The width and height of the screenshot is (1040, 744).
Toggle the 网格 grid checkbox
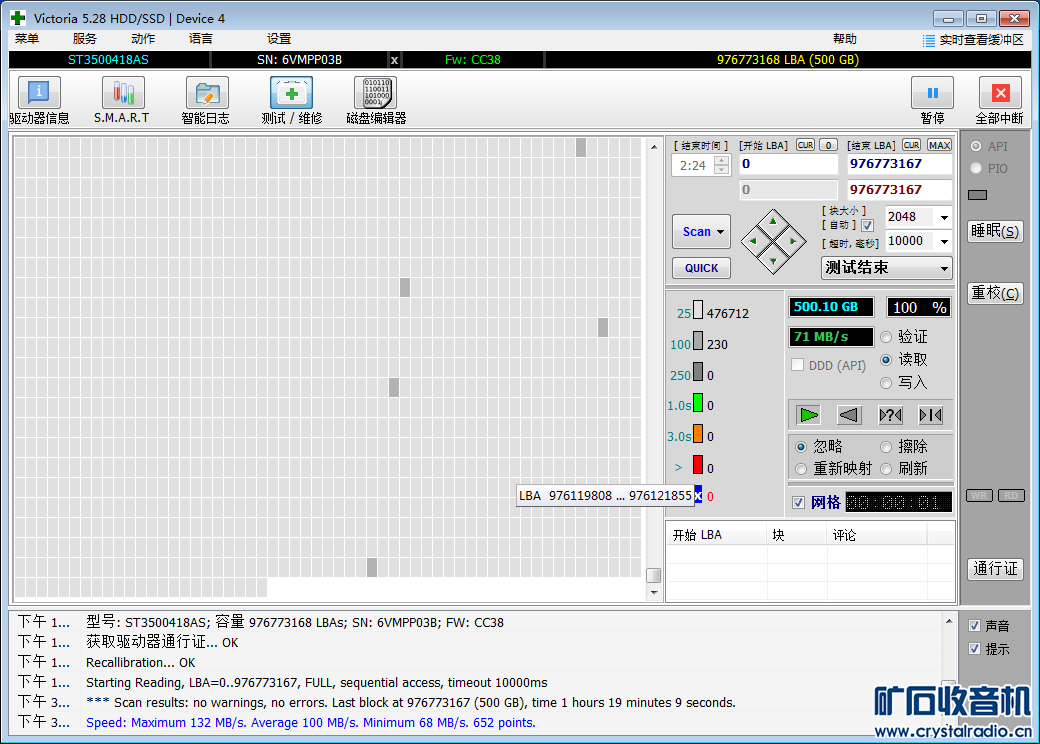point(799,503)
